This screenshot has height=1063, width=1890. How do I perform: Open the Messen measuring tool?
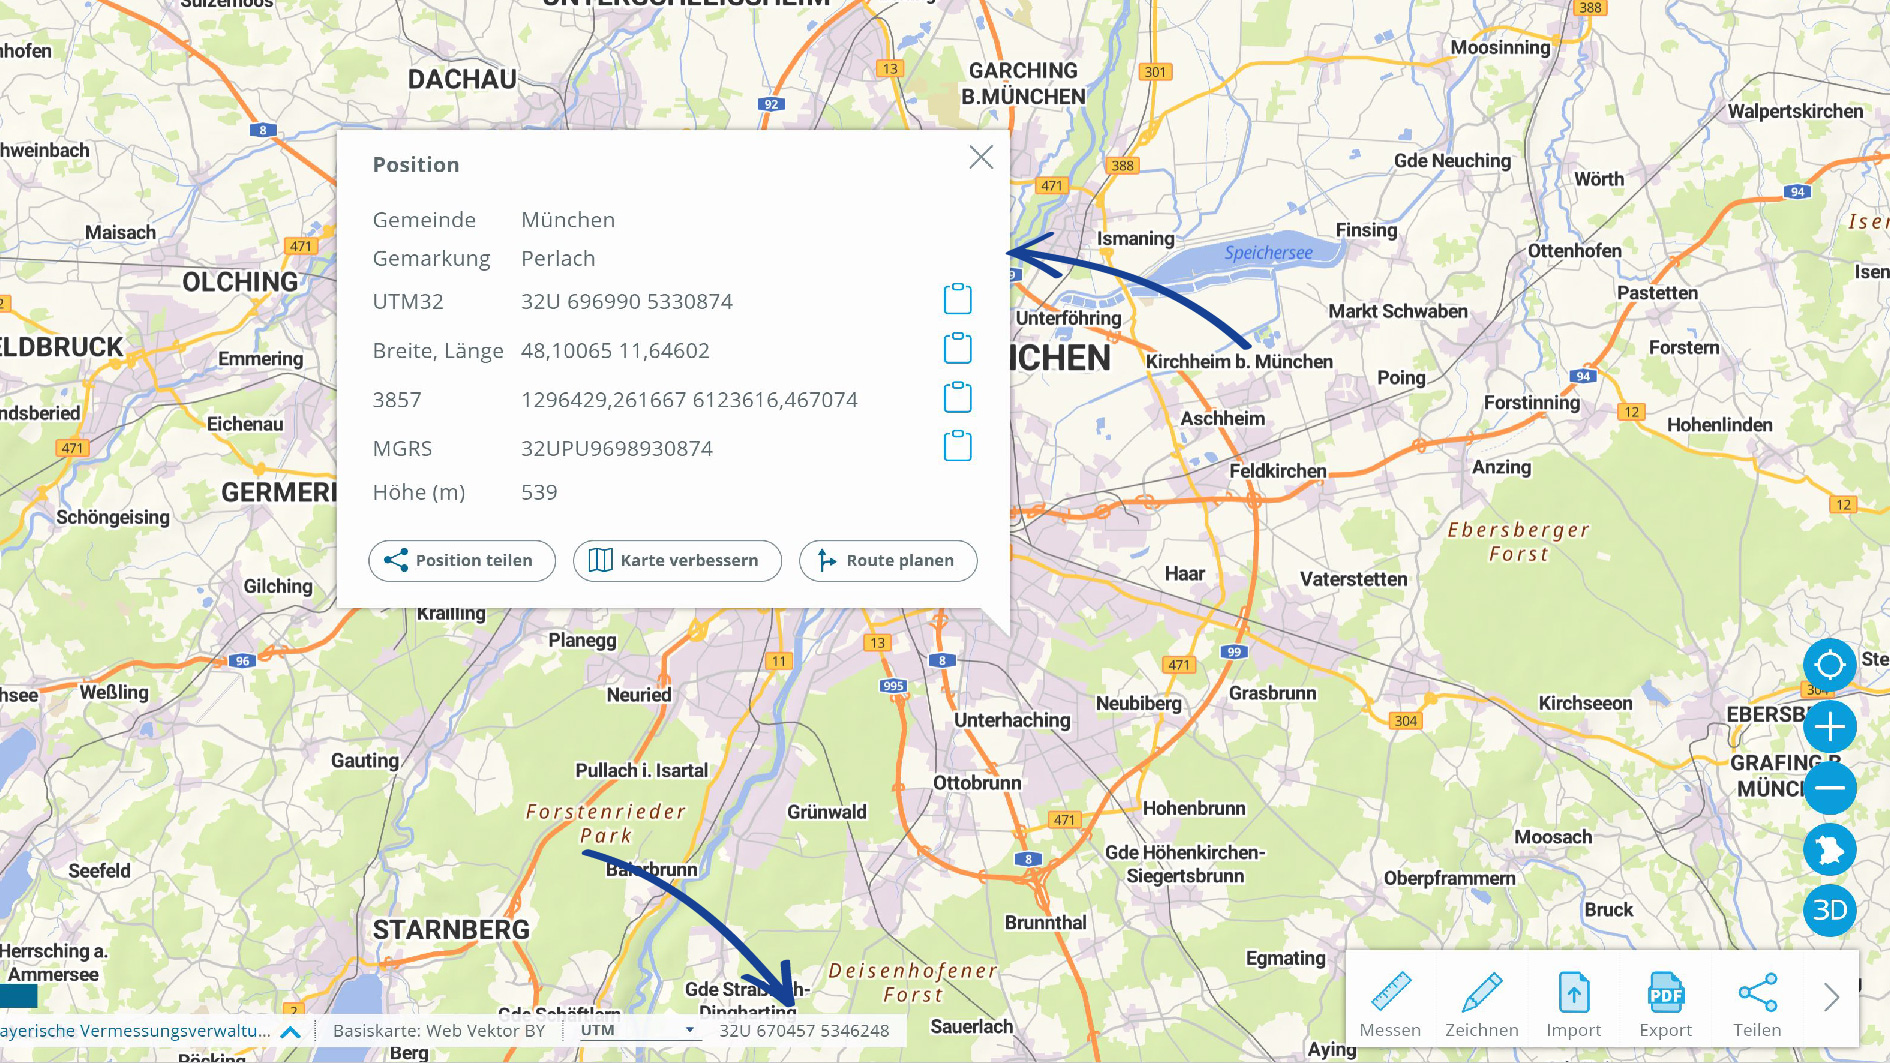(1389, 1004)
